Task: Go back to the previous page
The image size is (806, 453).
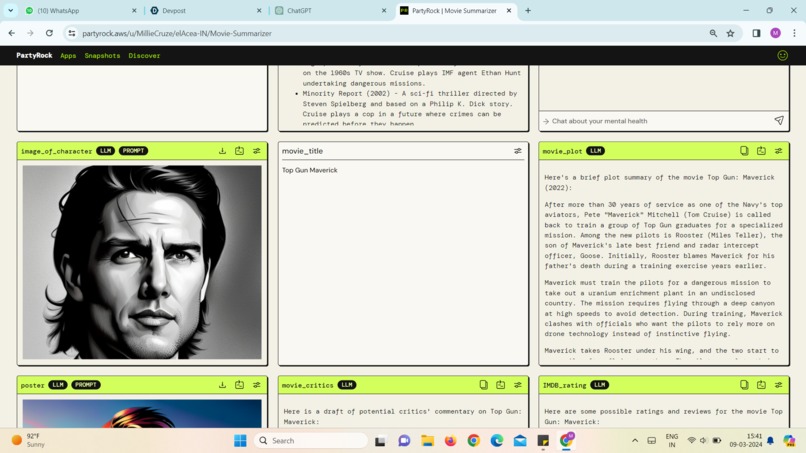Action: coord(12,33)
